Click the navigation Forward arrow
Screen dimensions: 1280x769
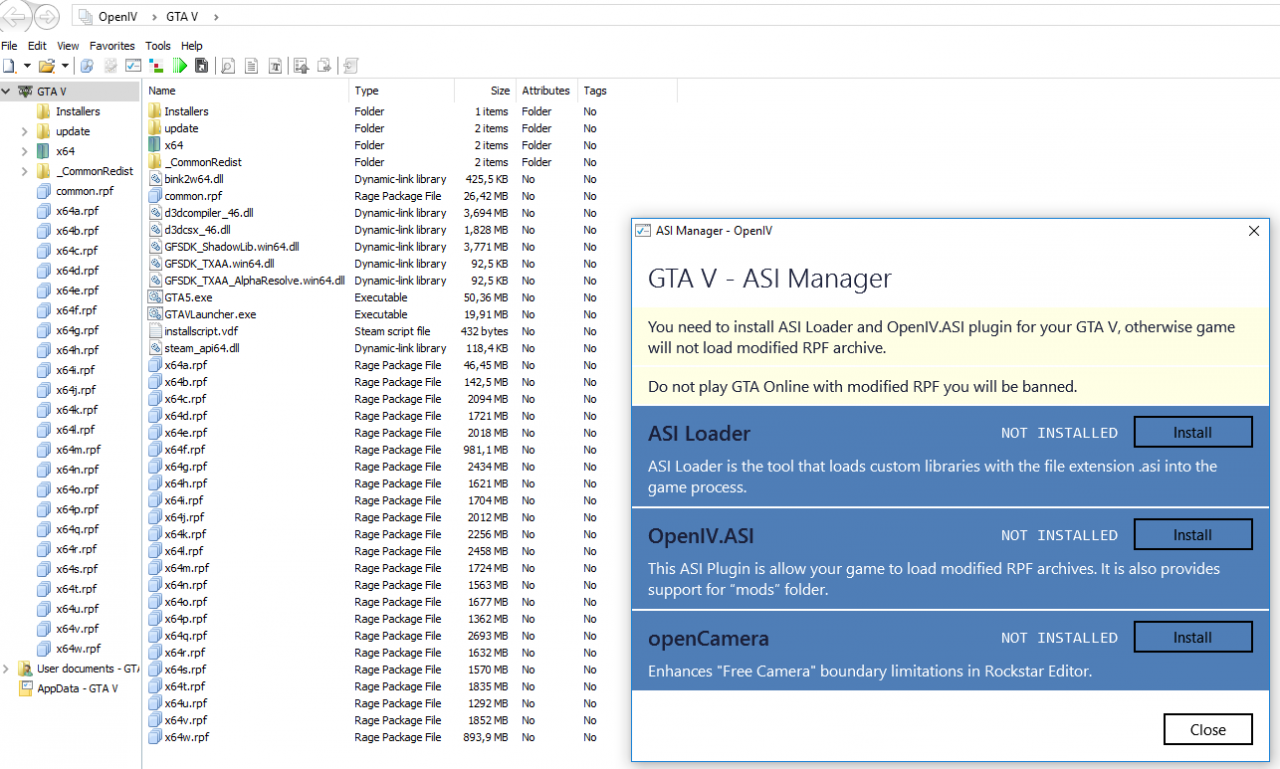pyautogui.click(x=46, y=17)
